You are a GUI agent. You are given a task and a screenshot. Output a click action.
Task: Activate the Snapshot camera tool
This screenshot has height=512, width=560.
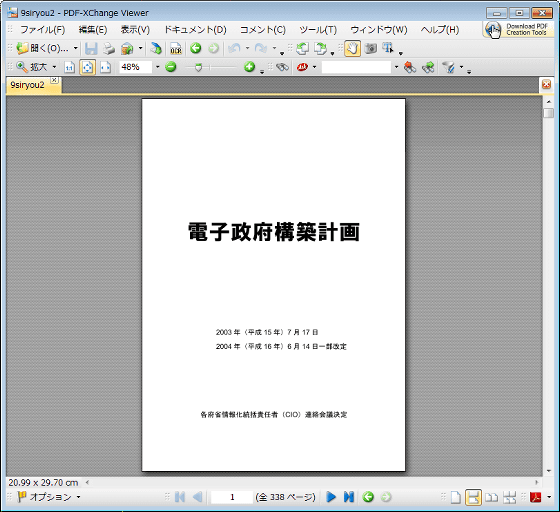point(371,49)
